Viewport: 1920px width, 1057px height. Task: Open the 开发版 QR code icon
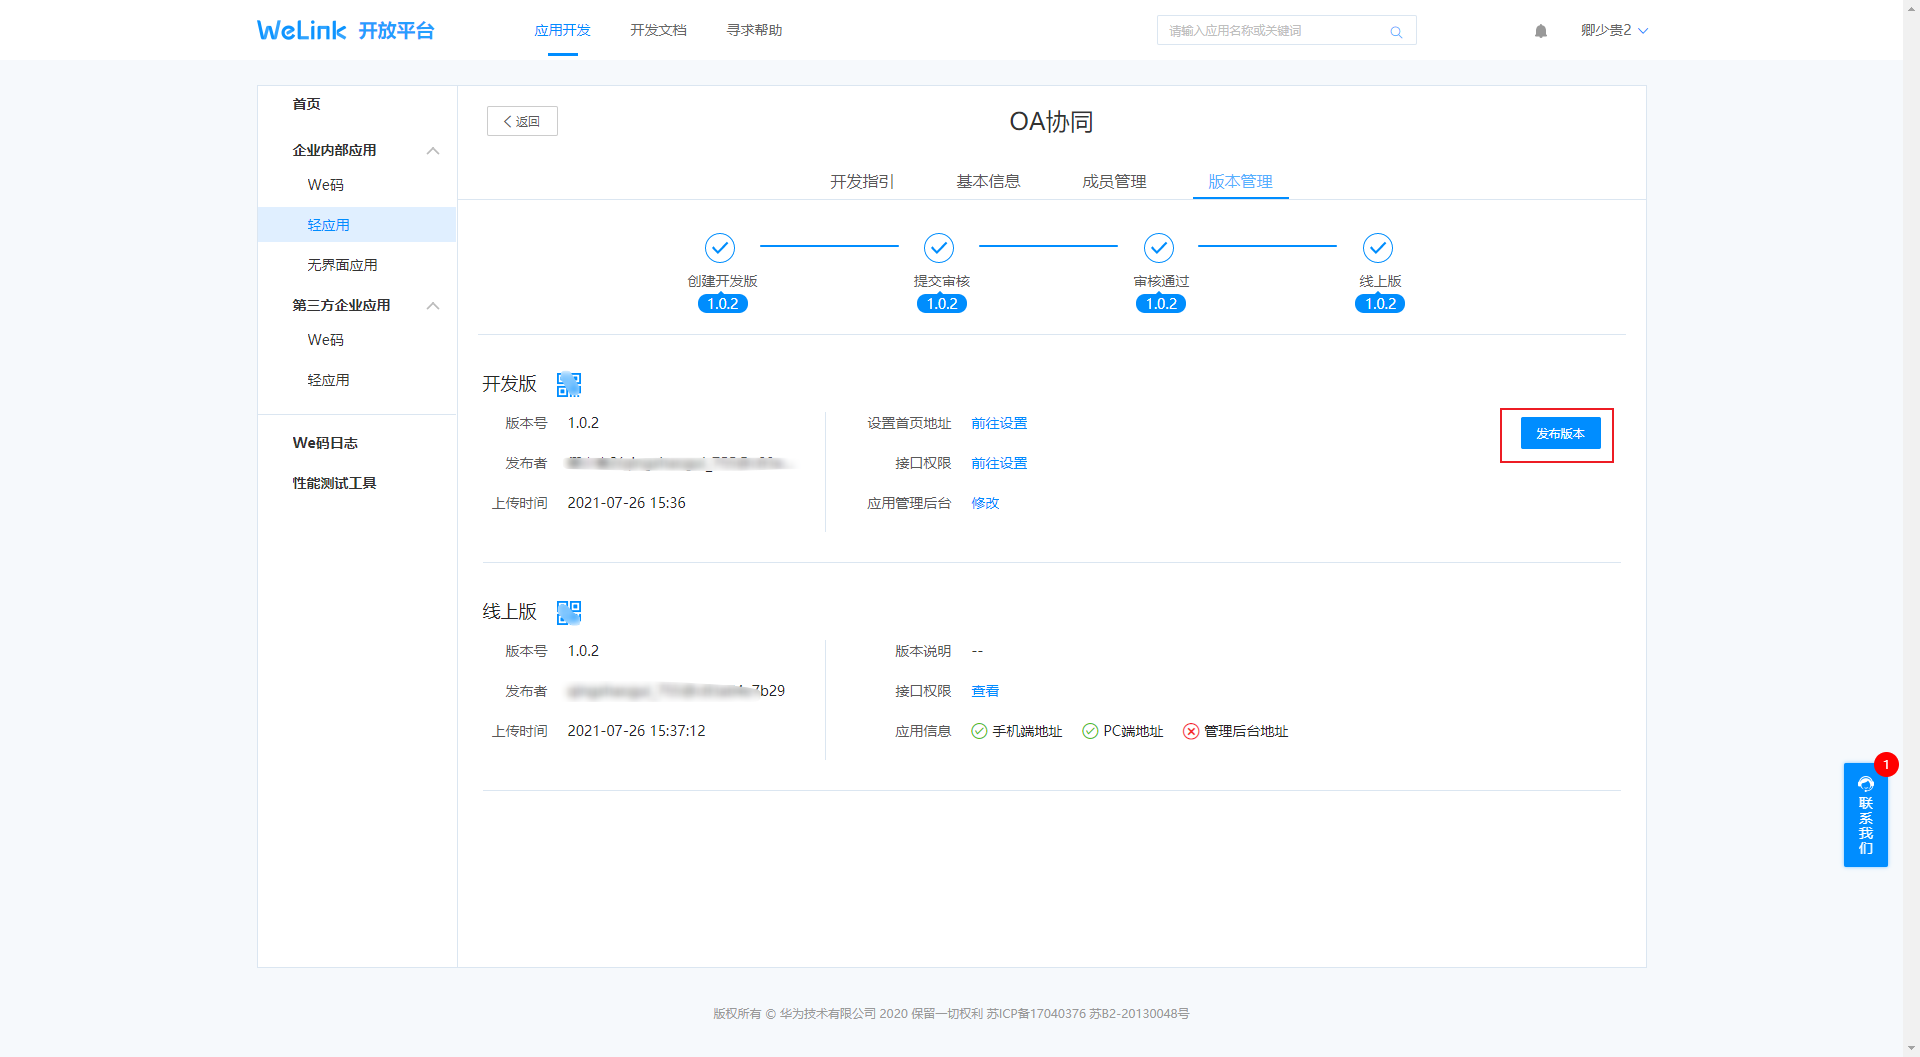tap(569, 384)
